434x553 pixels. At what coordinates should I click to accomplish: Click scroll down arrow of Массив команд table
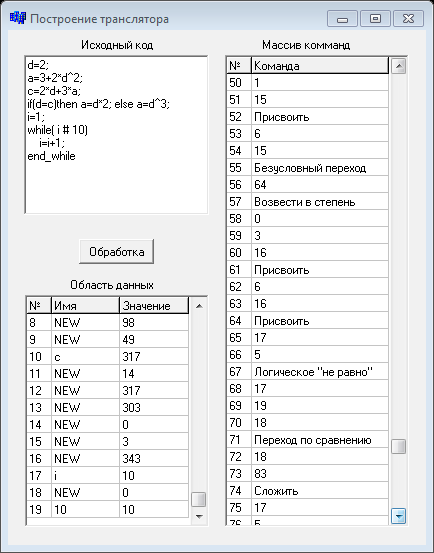[398, 516]
